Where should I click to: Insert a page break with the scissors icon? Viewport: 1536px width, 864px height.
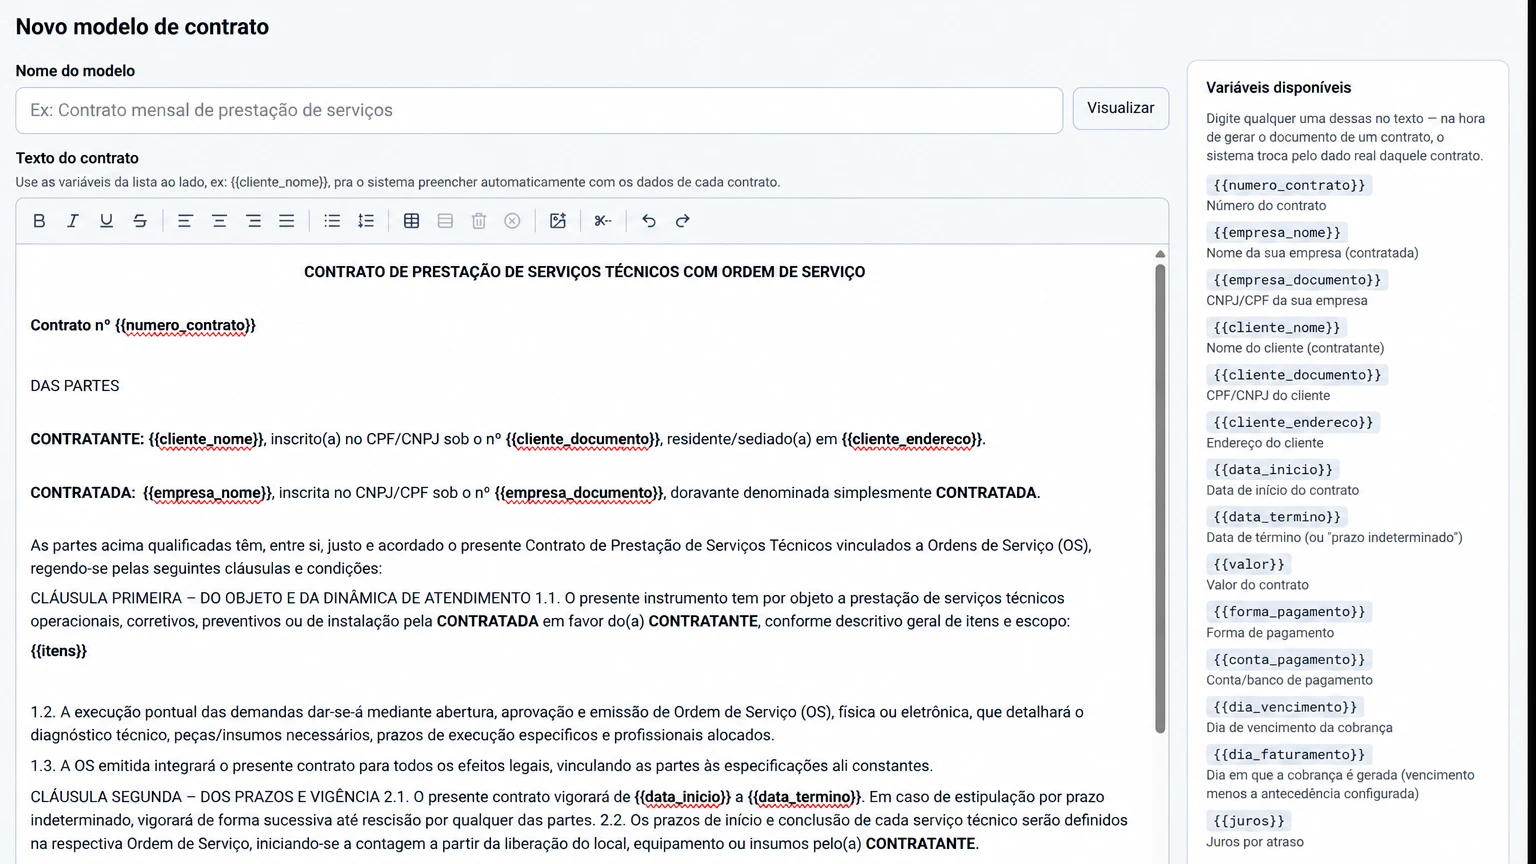click(603, 221)
